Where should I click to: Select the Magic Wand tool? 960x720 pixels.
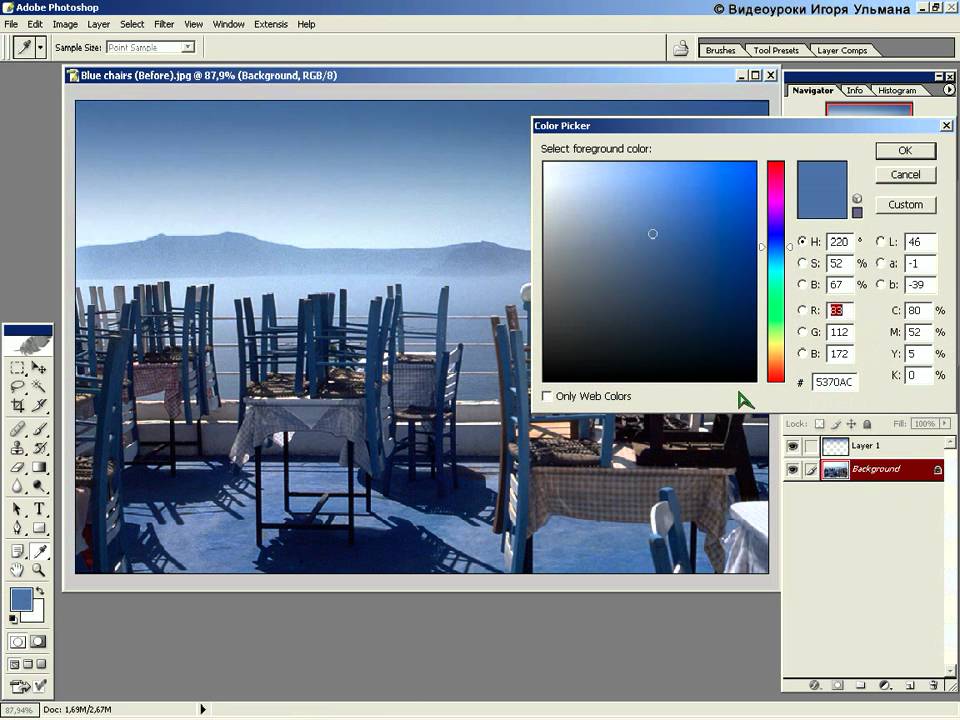click(x=39, y=386)
